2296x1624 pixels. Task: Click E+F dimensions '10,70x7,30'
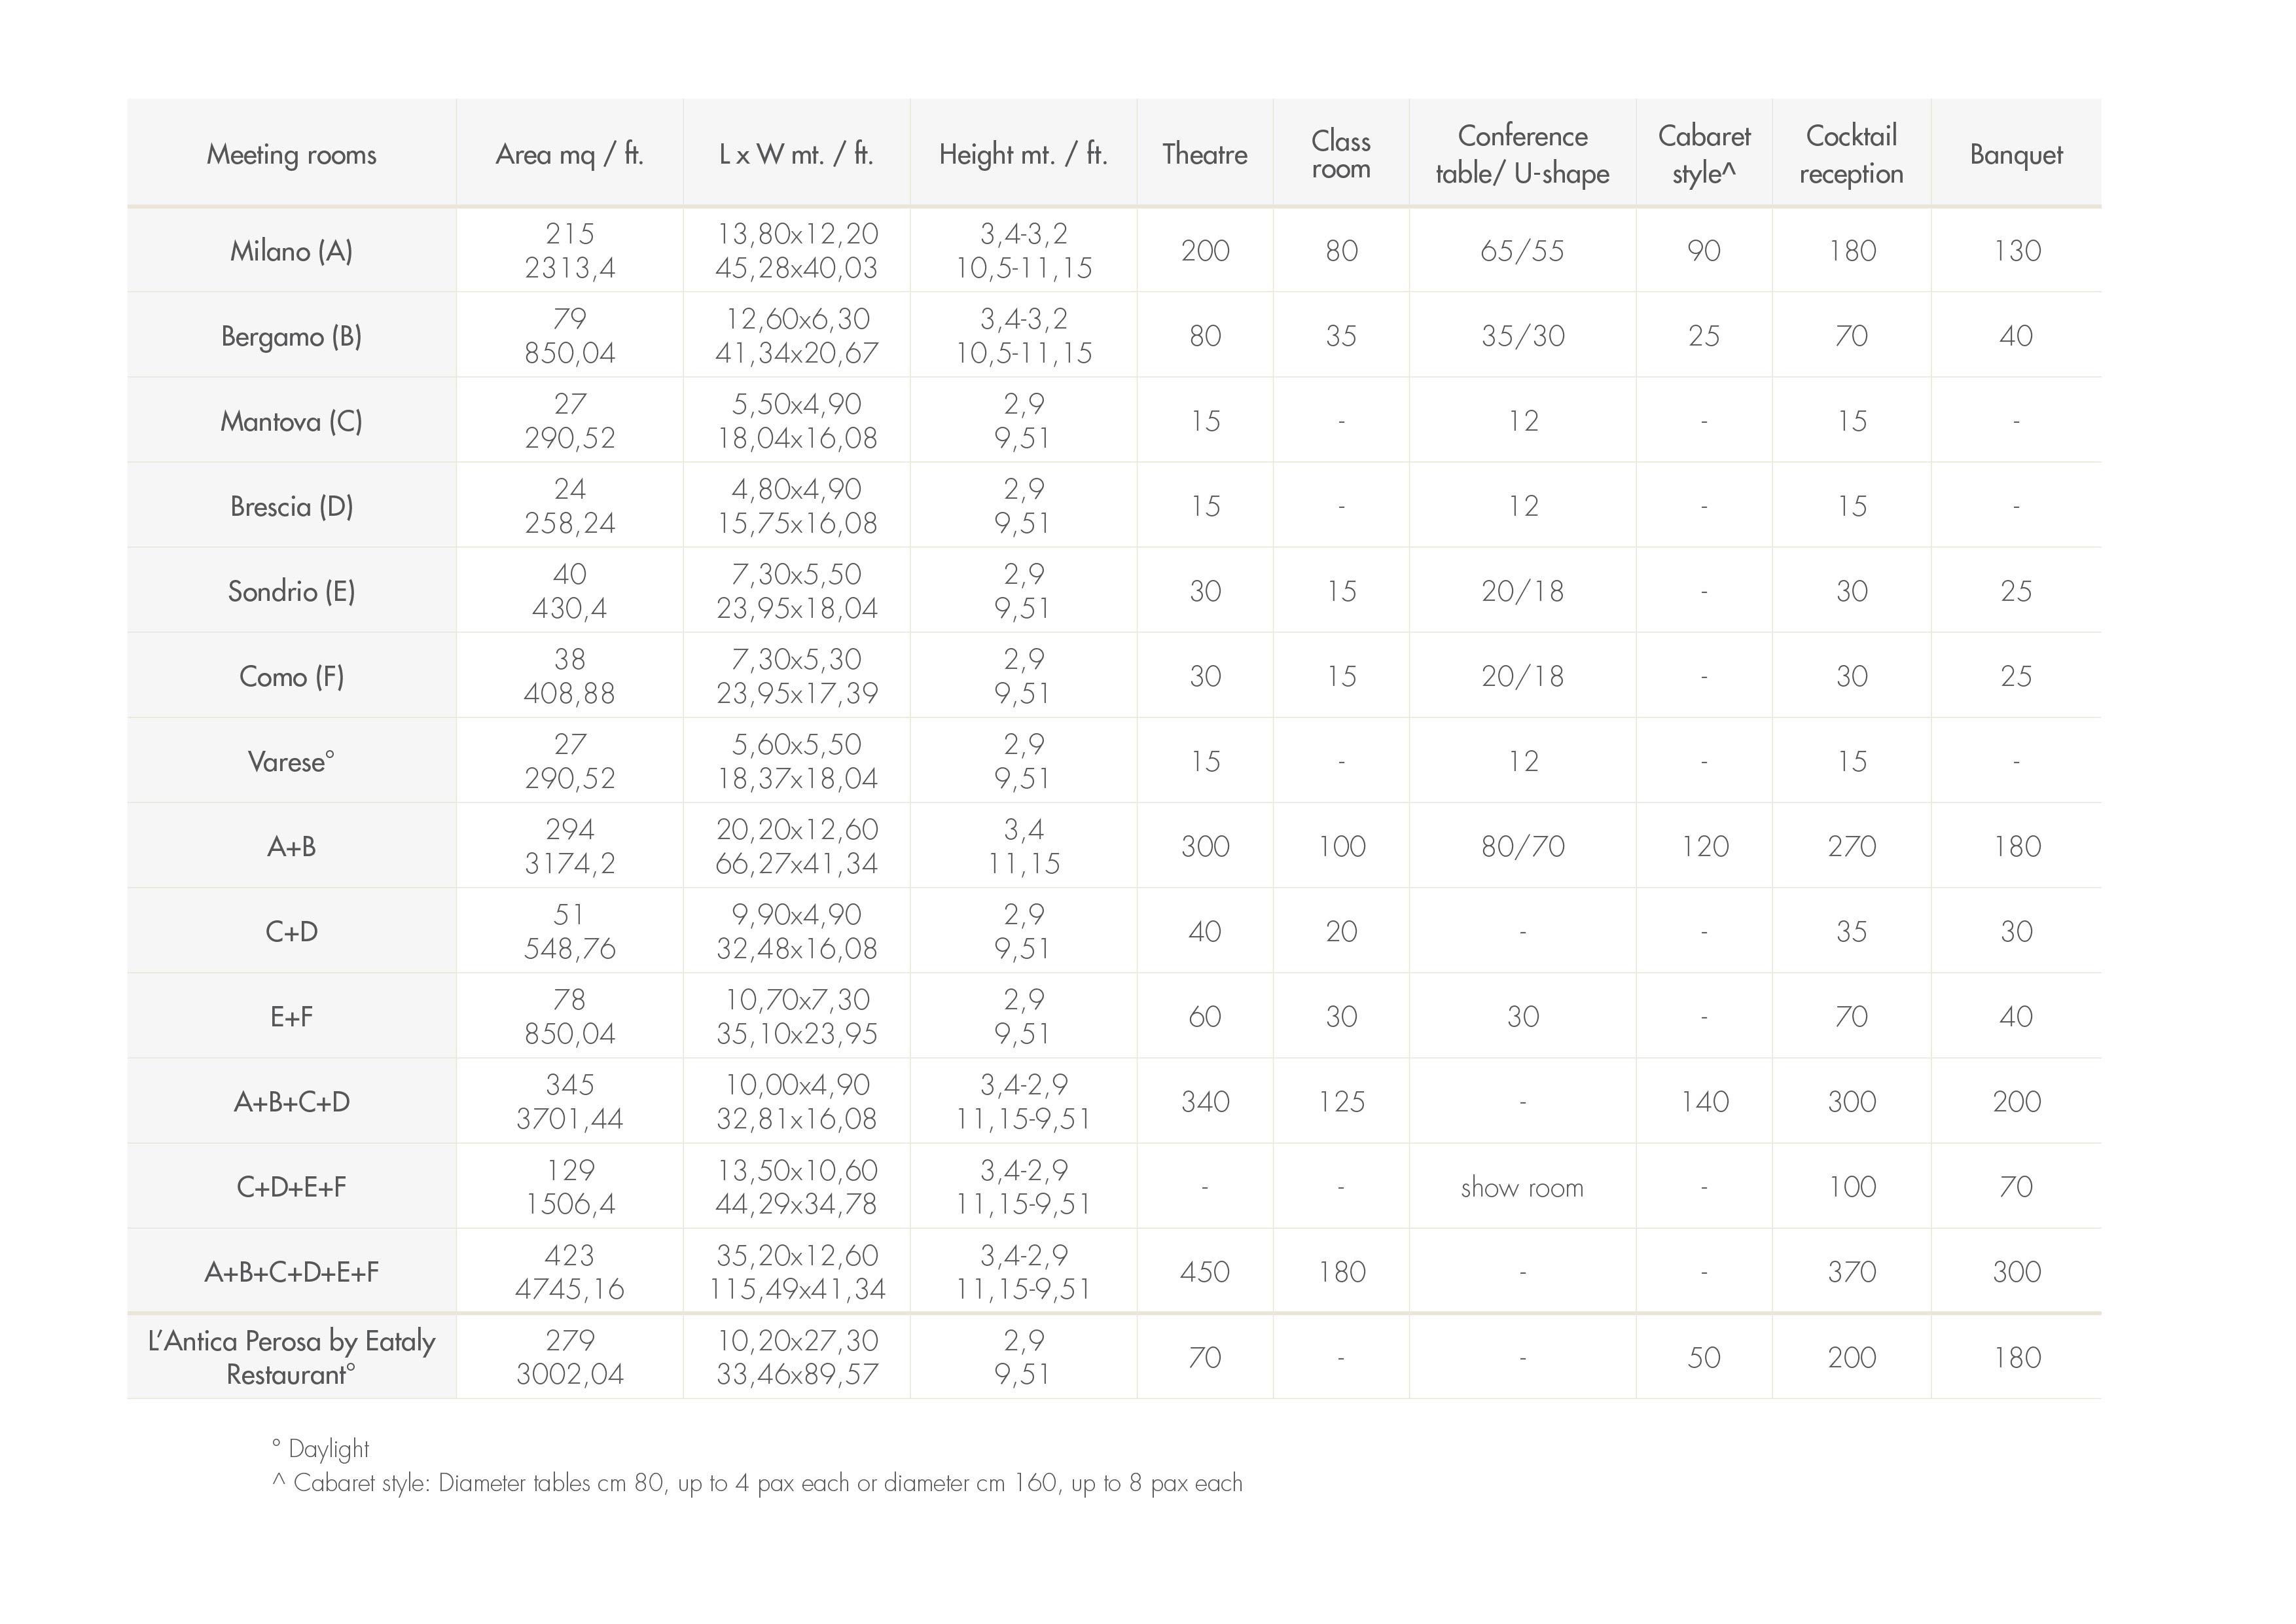coord(797,1000)
